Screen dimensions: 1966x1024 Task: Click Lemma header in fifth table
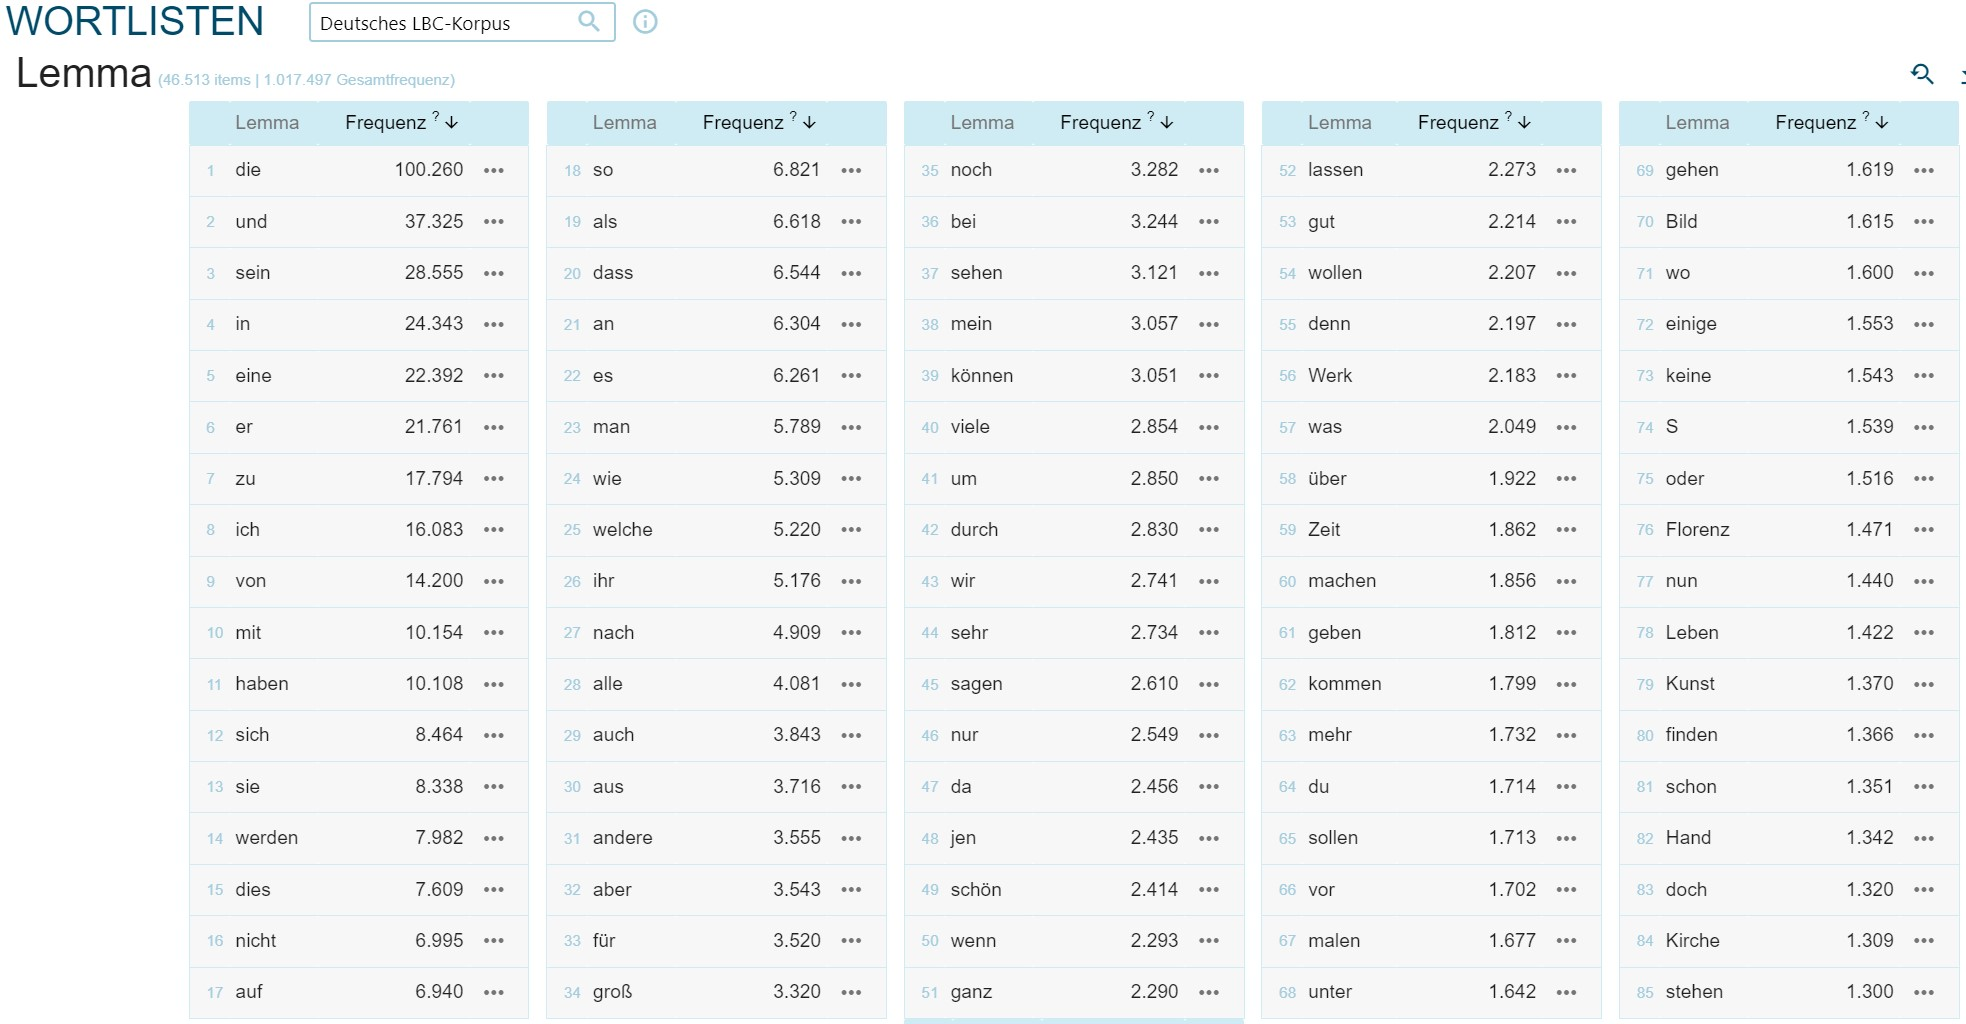1697,122
